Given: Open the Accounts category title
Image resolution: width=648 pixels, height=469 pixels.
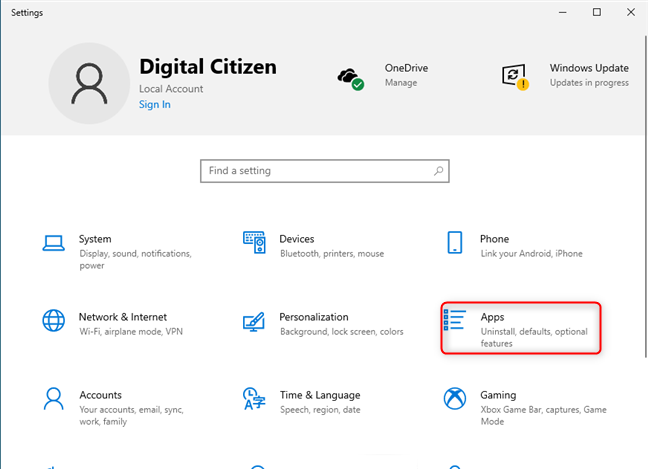Looking at the screenshot, I should (100, 395).
